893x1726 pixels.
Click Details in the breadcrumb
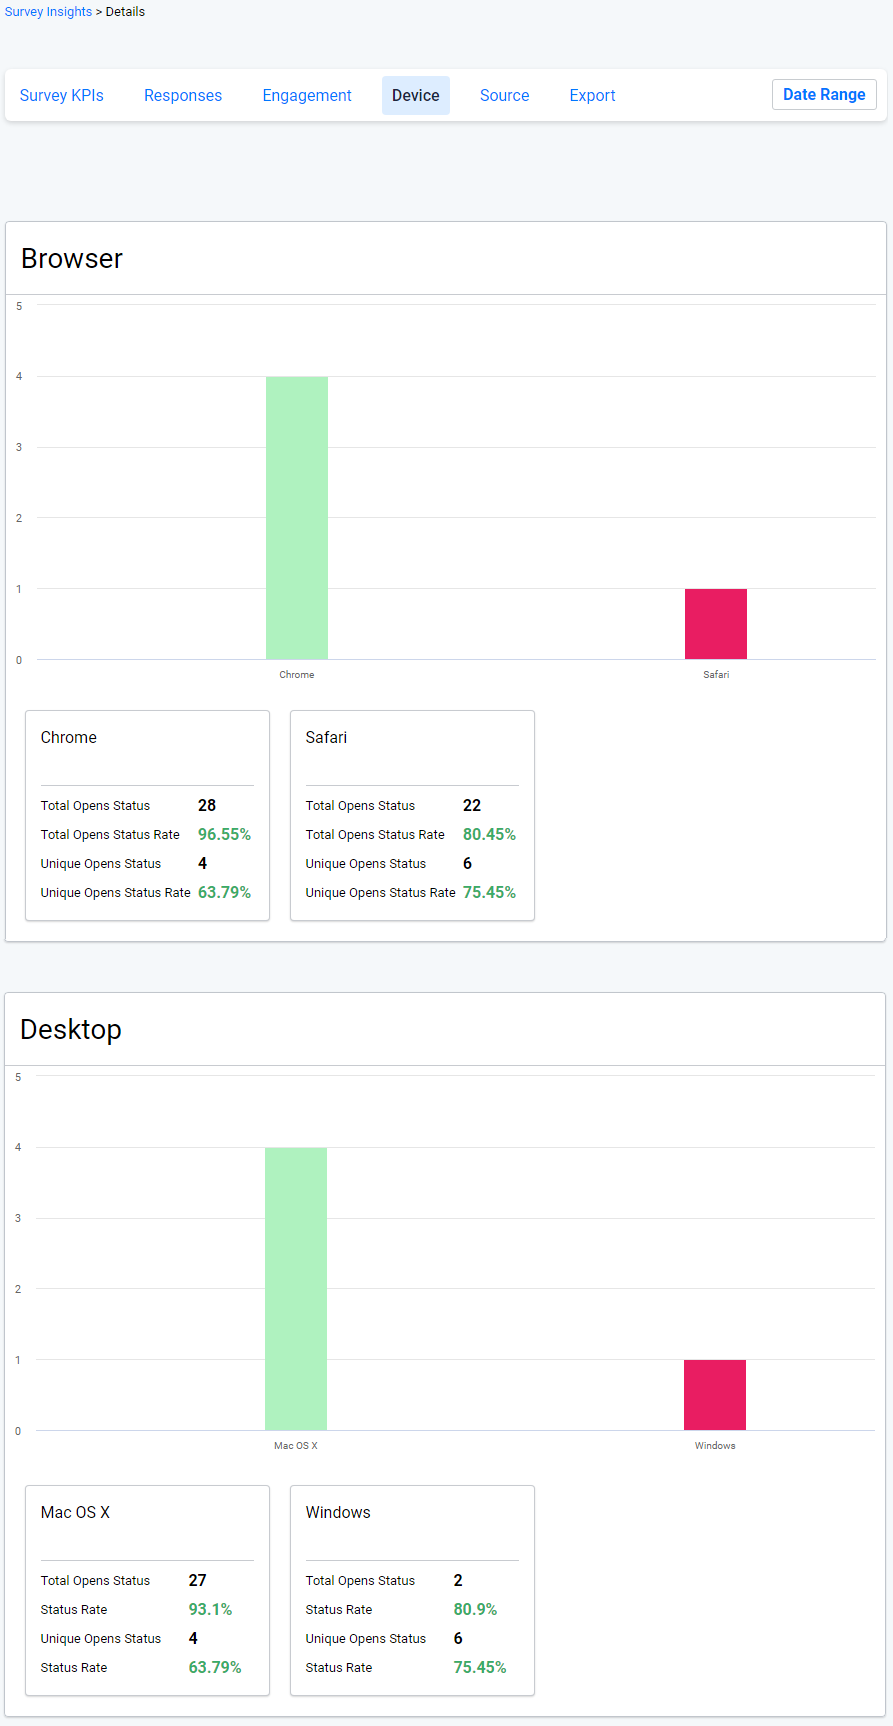[x=125, y=12]
